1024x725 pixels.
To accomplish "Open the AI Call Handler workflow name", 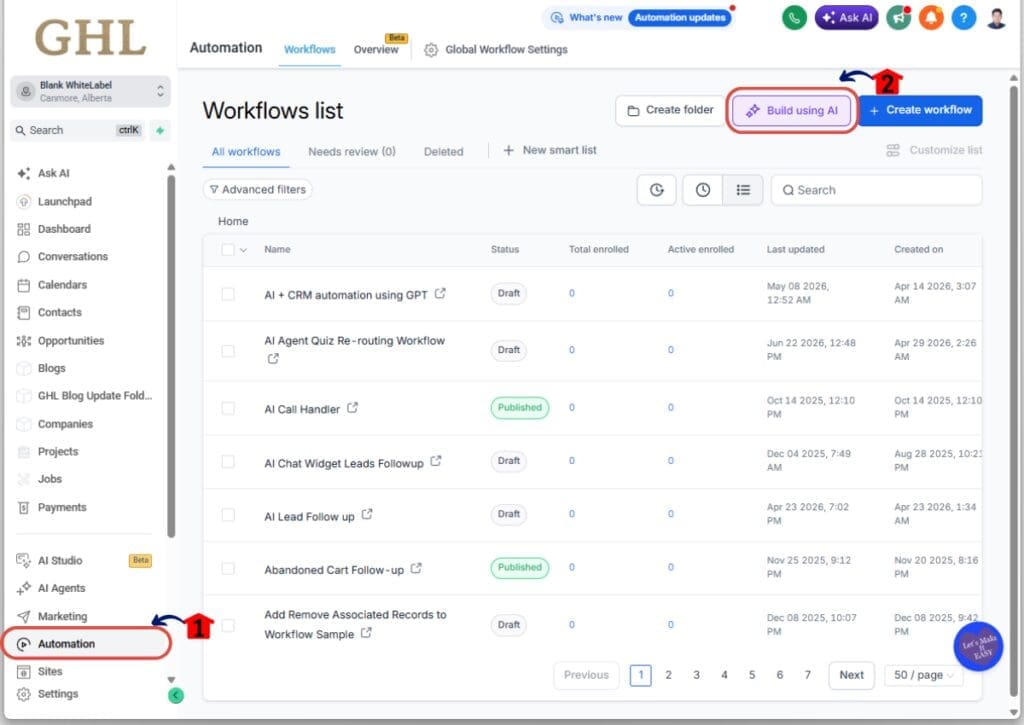I will 302,410.
